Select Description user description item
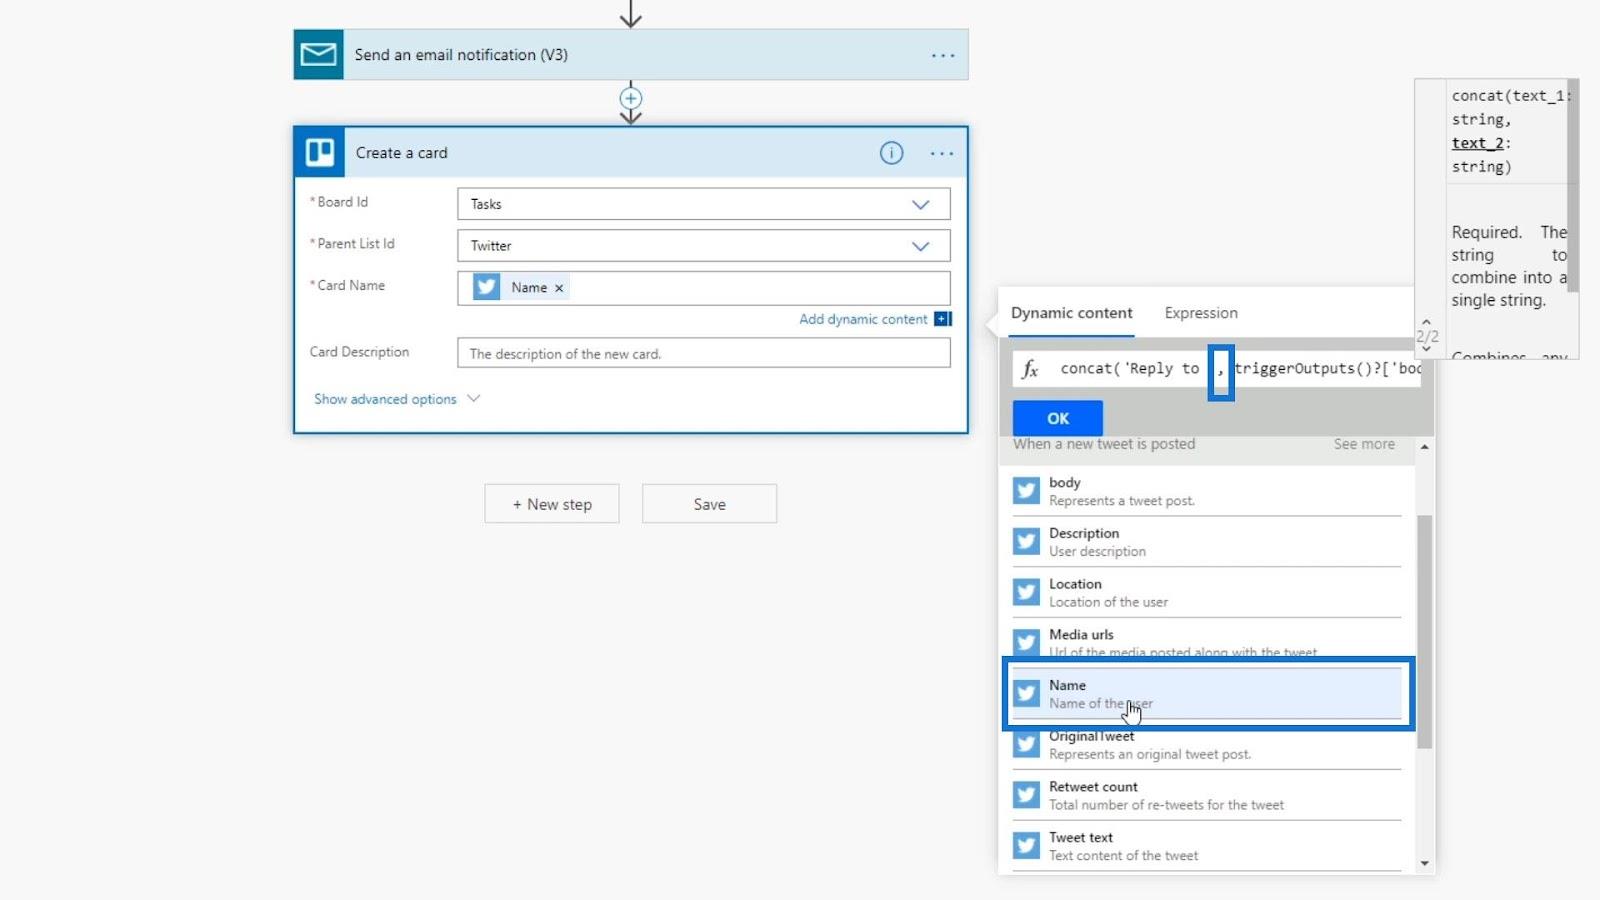The width and height of the screenshot is (1600, 900). pos(1207,542)
